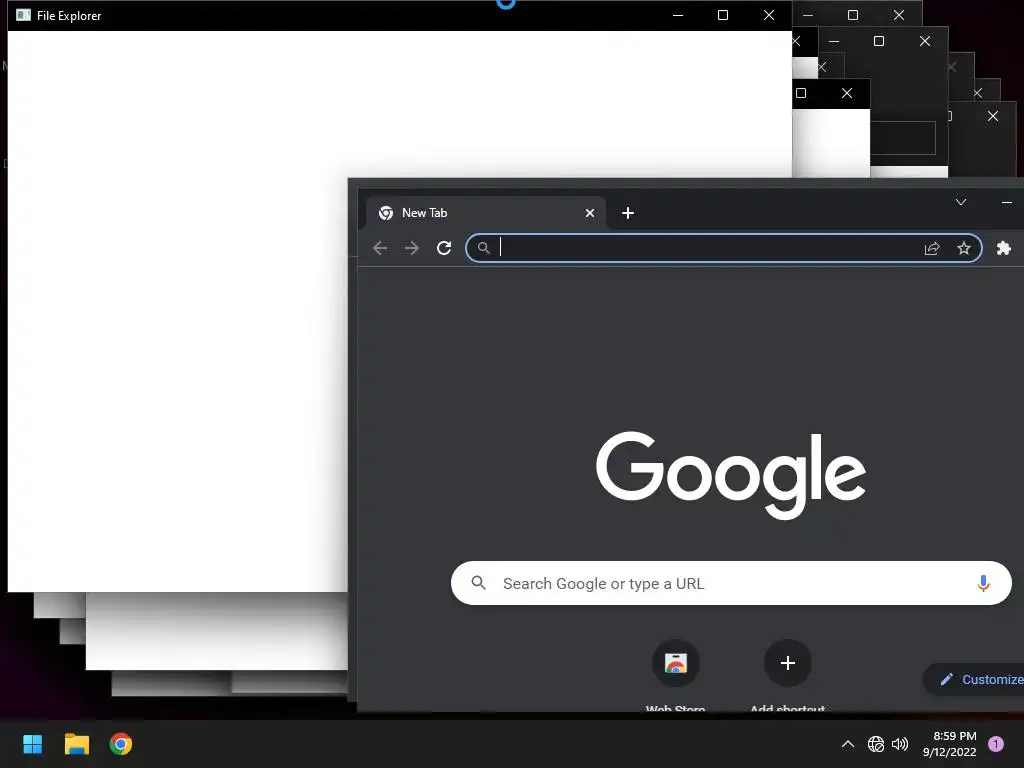Image resolution: width=1024 pixels, height=768 pixels.
Task: Click the magnifier icon in the address bar
Action: tap(483, 248)
